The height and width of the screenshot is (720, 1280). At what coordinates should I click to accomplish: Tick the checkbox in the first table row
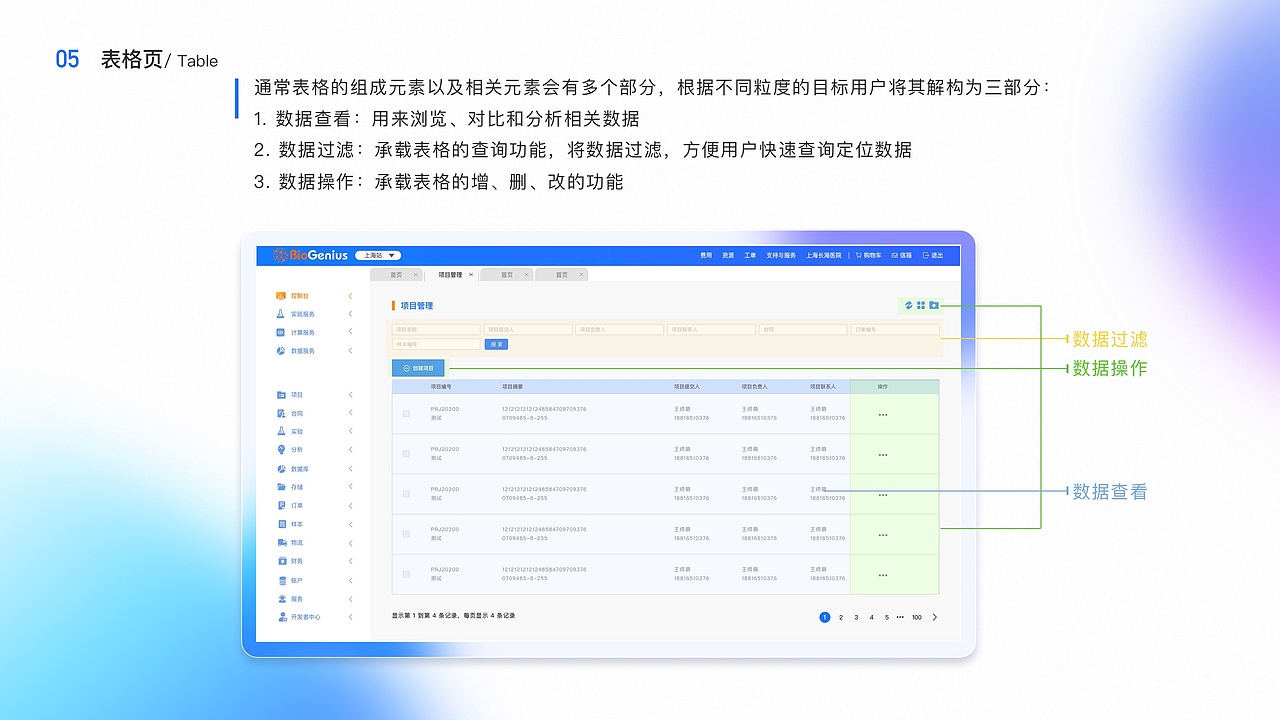[x=406, y=414]
